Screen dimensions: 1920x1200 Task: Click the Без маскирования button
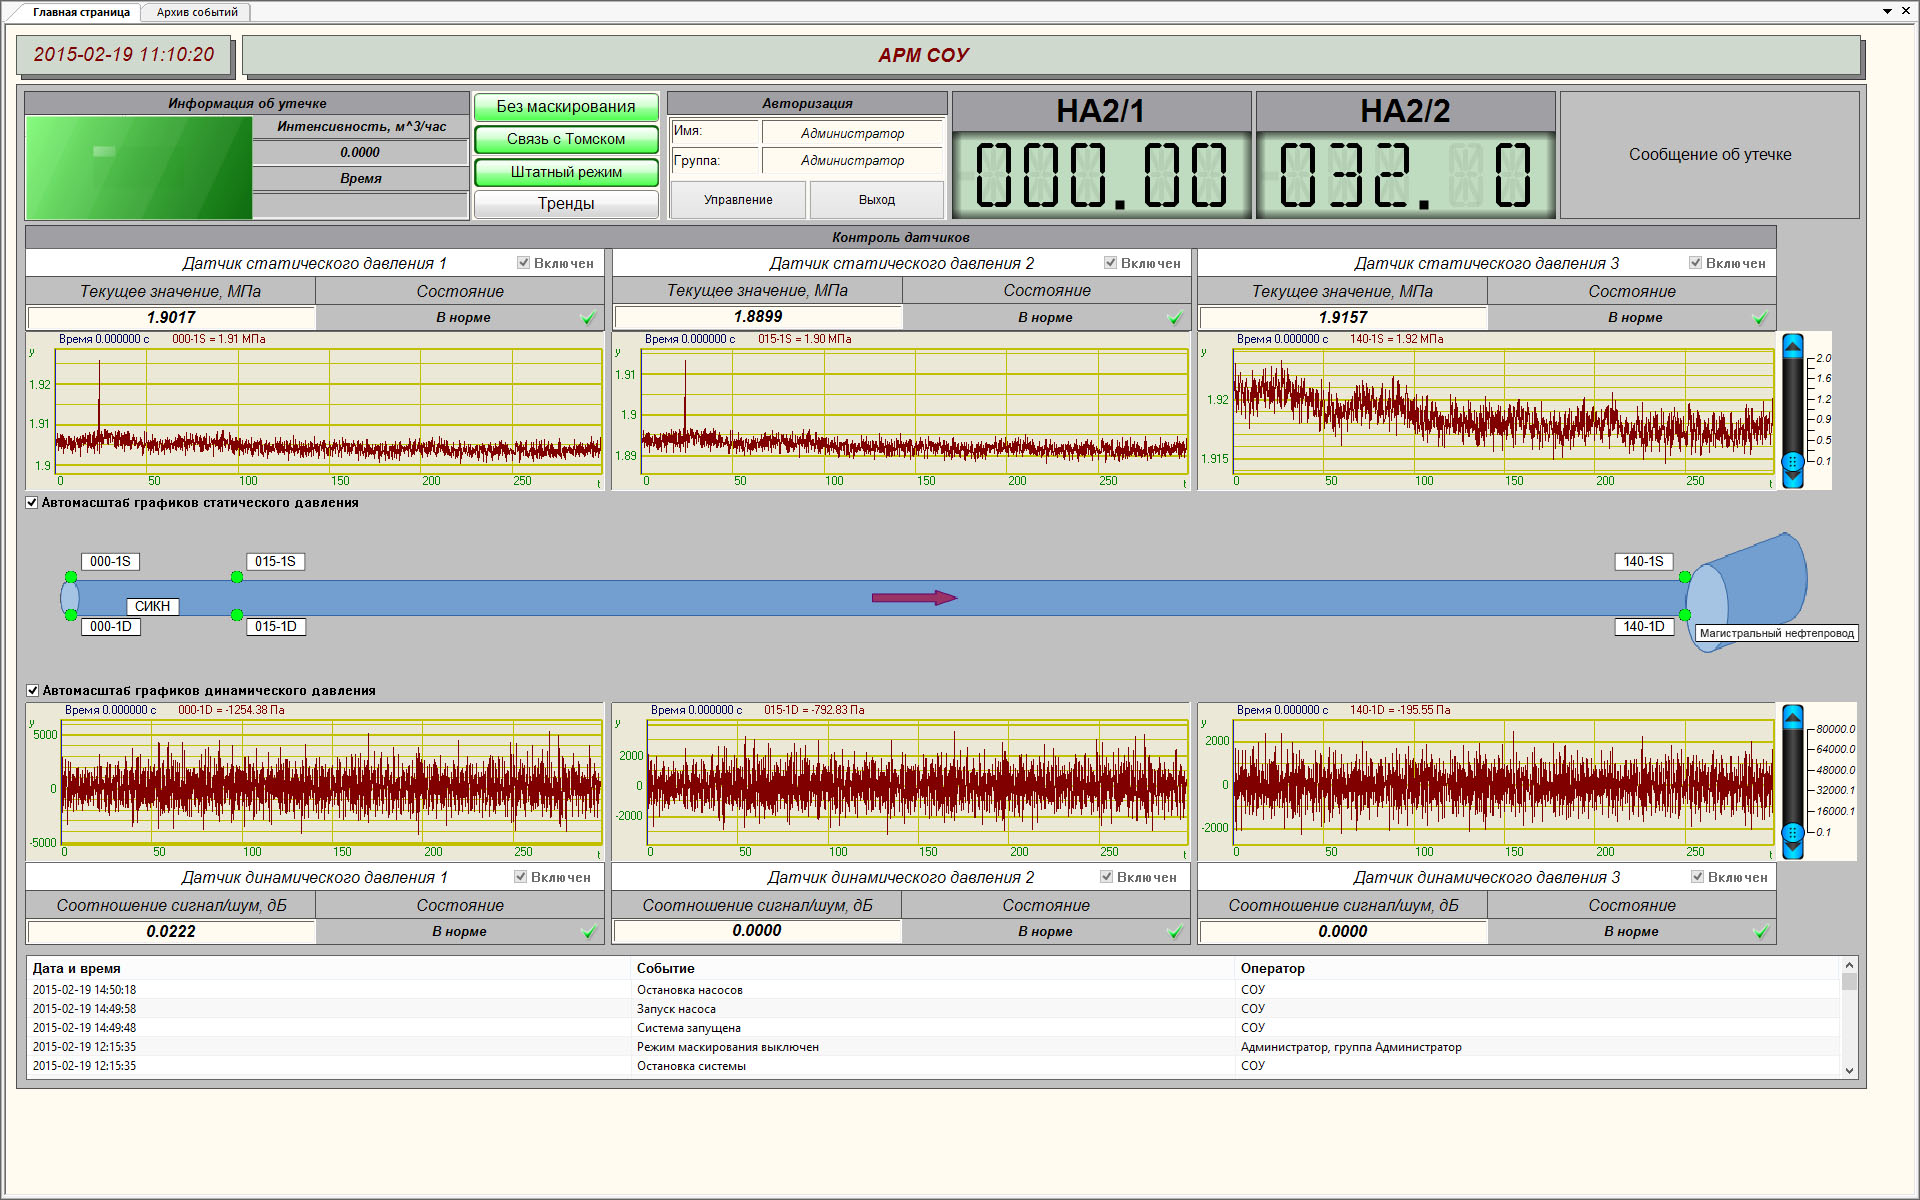[566, 106]
